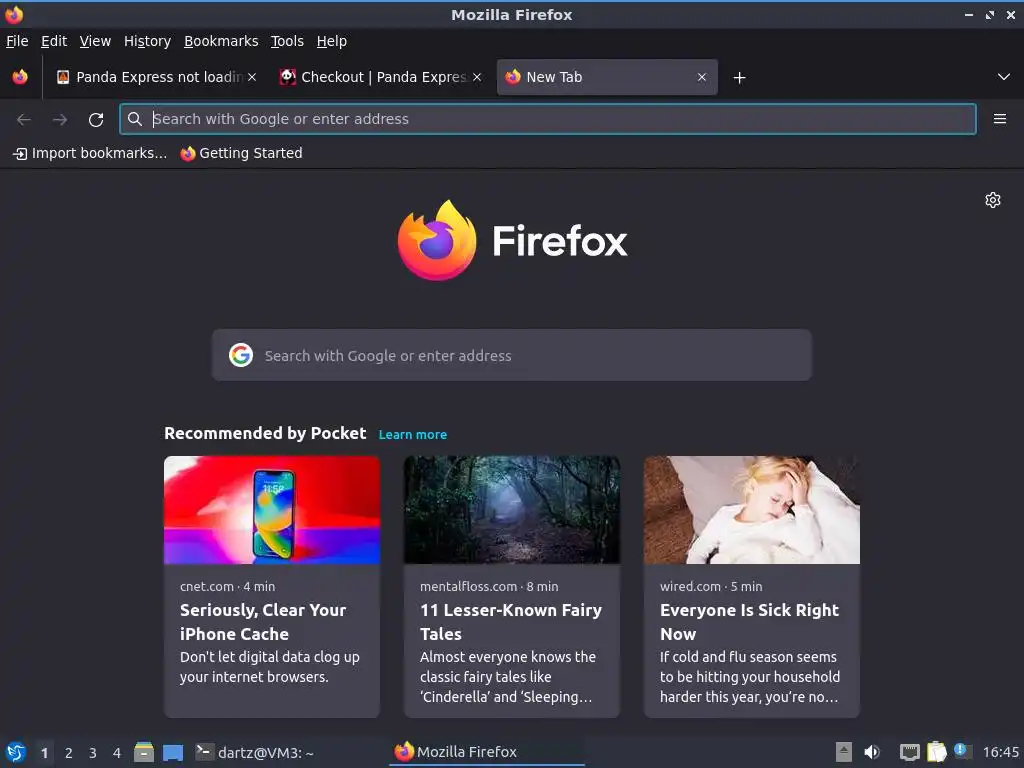This screenshot has height=768, width=1024.
Task: Click 'cnet.com · 4 min' source text
Action: 227,586
